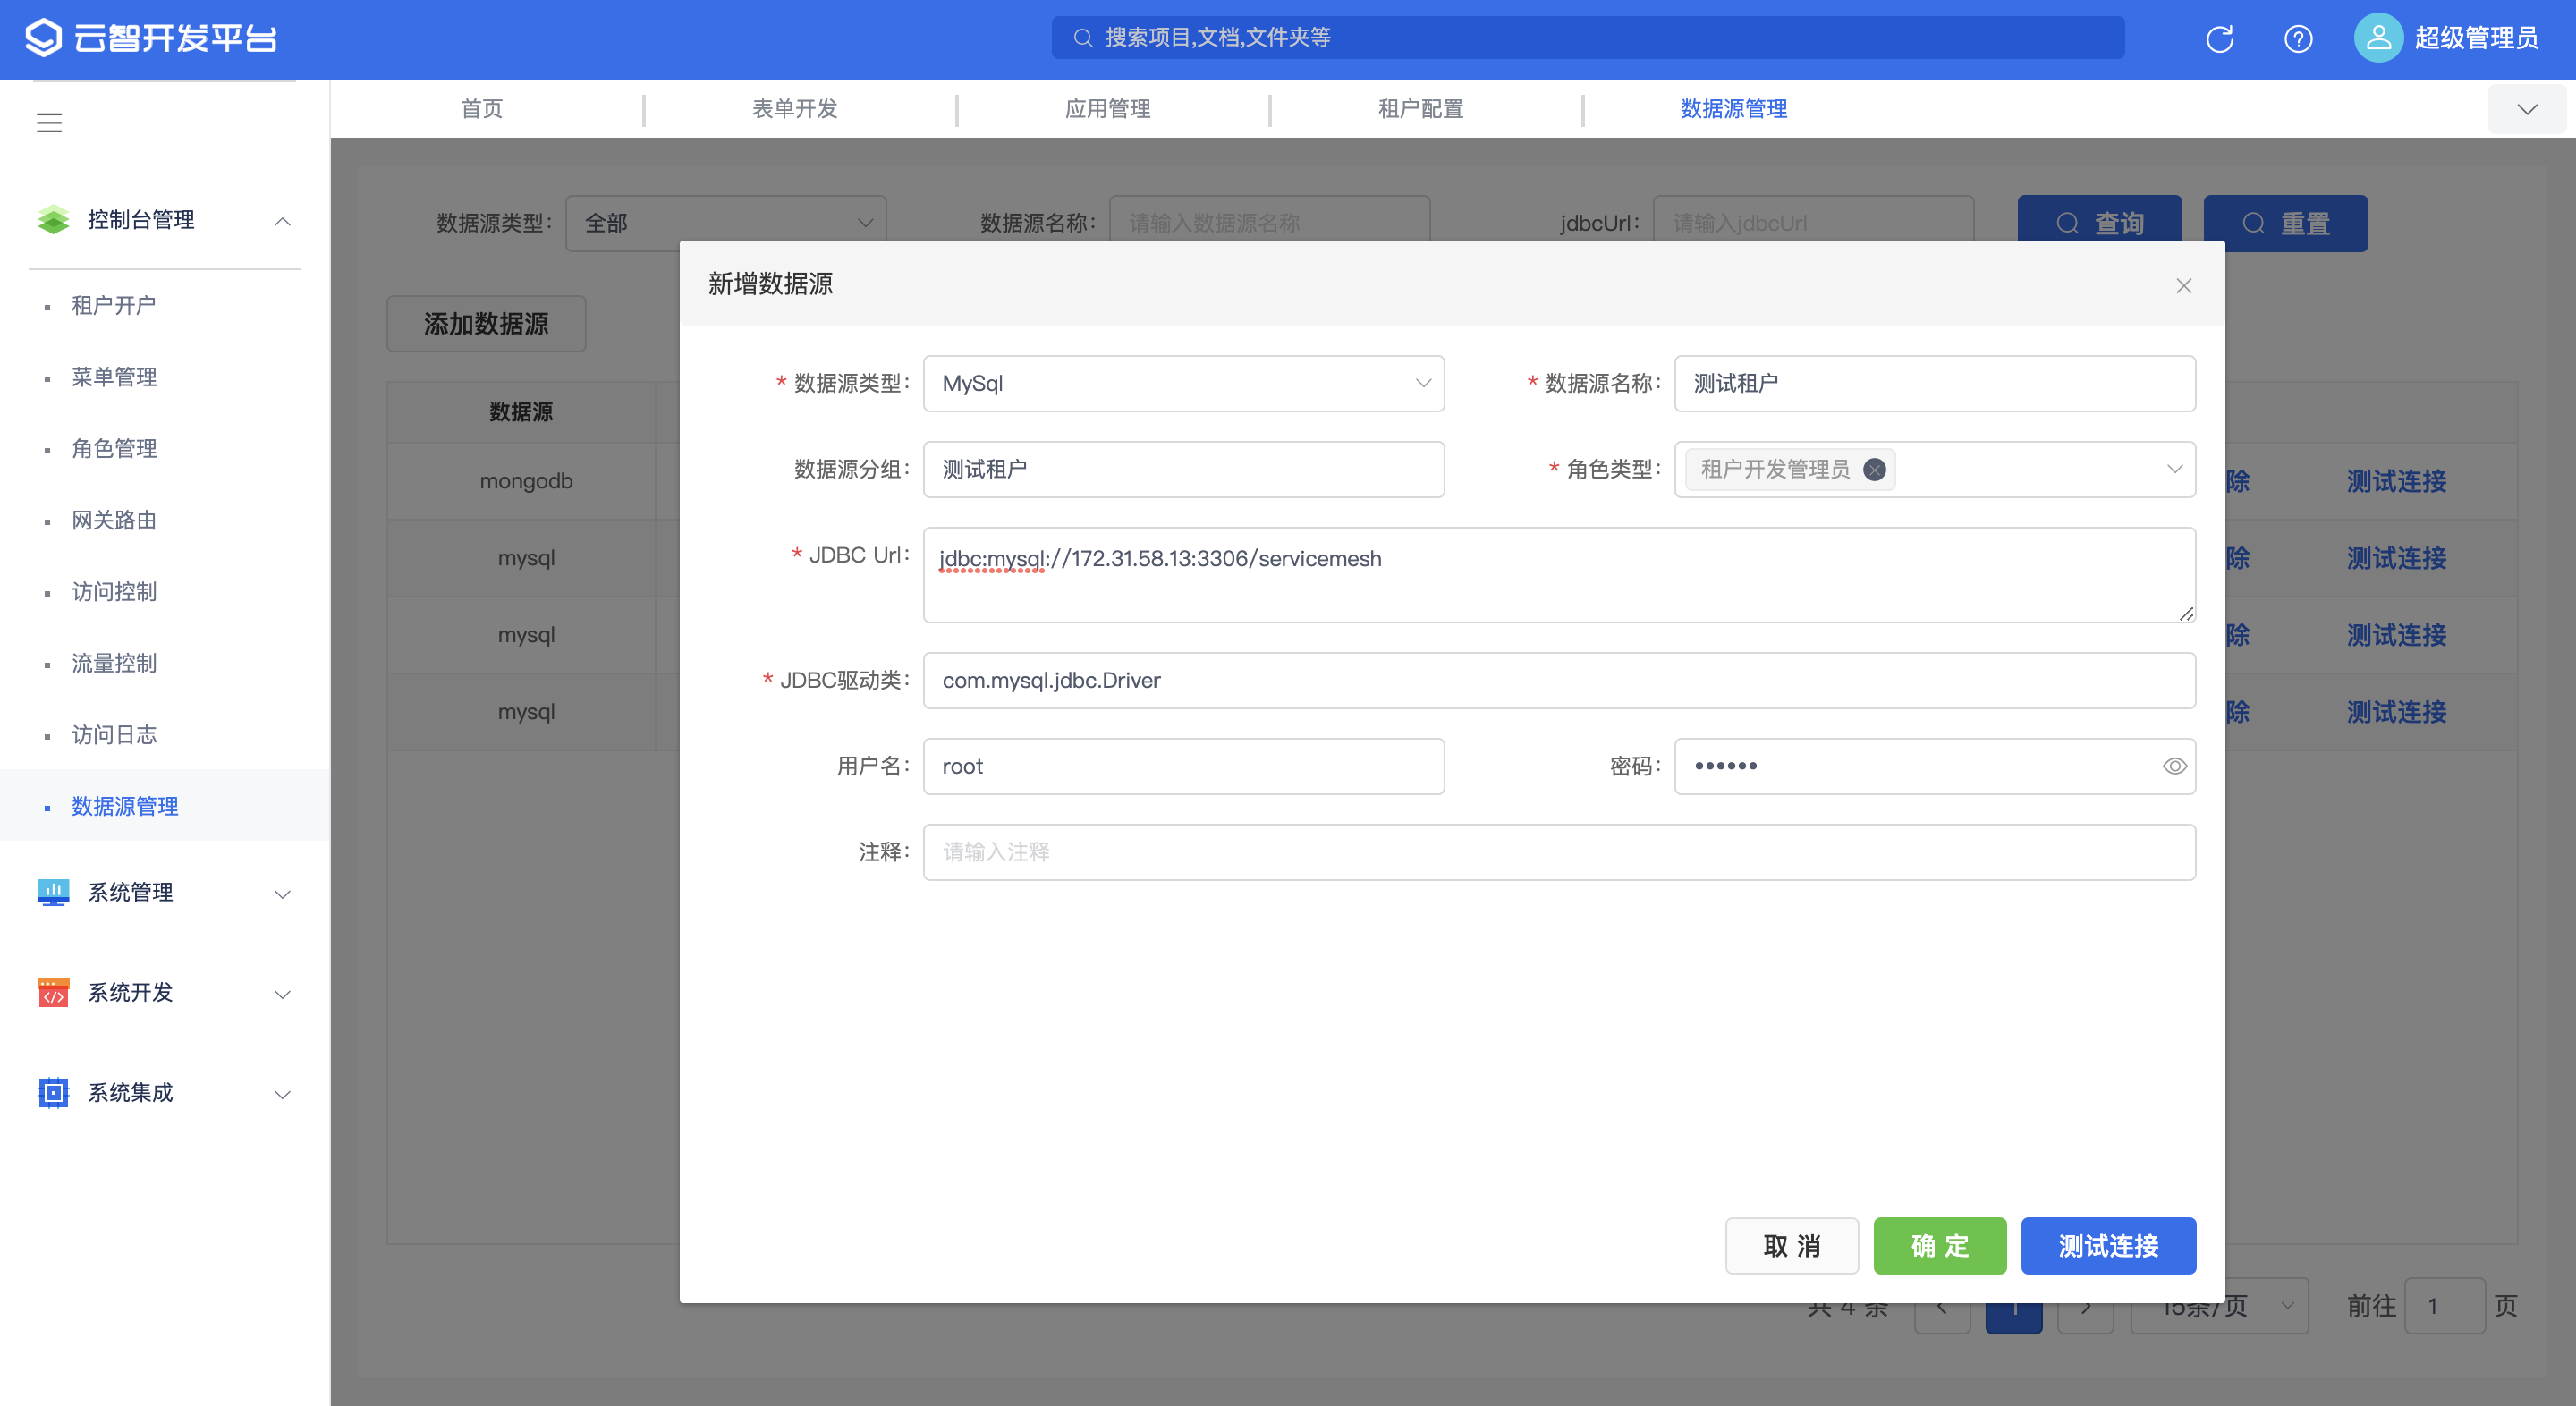Screen dimensions: 2576x1406
Task: Click the 取消 button
Action: [1791, 1246]
